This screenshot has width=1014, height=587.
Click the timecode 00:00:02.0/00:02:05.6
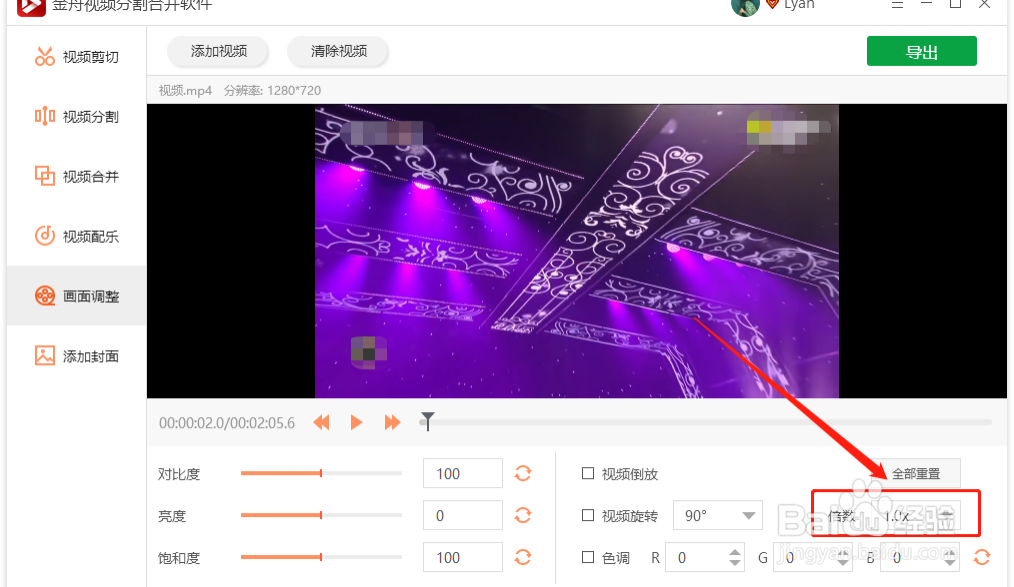[227, 423]
